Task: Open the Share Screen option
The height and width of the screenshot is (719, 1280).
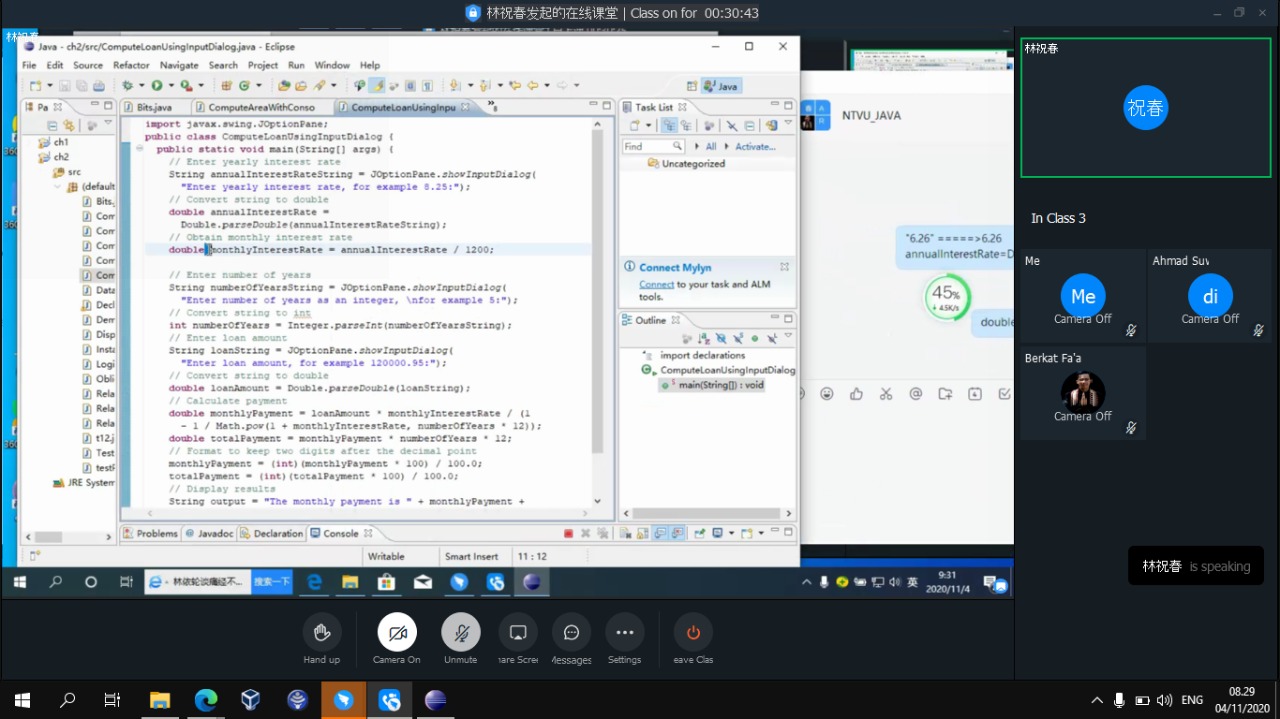Action: [518, 633]
